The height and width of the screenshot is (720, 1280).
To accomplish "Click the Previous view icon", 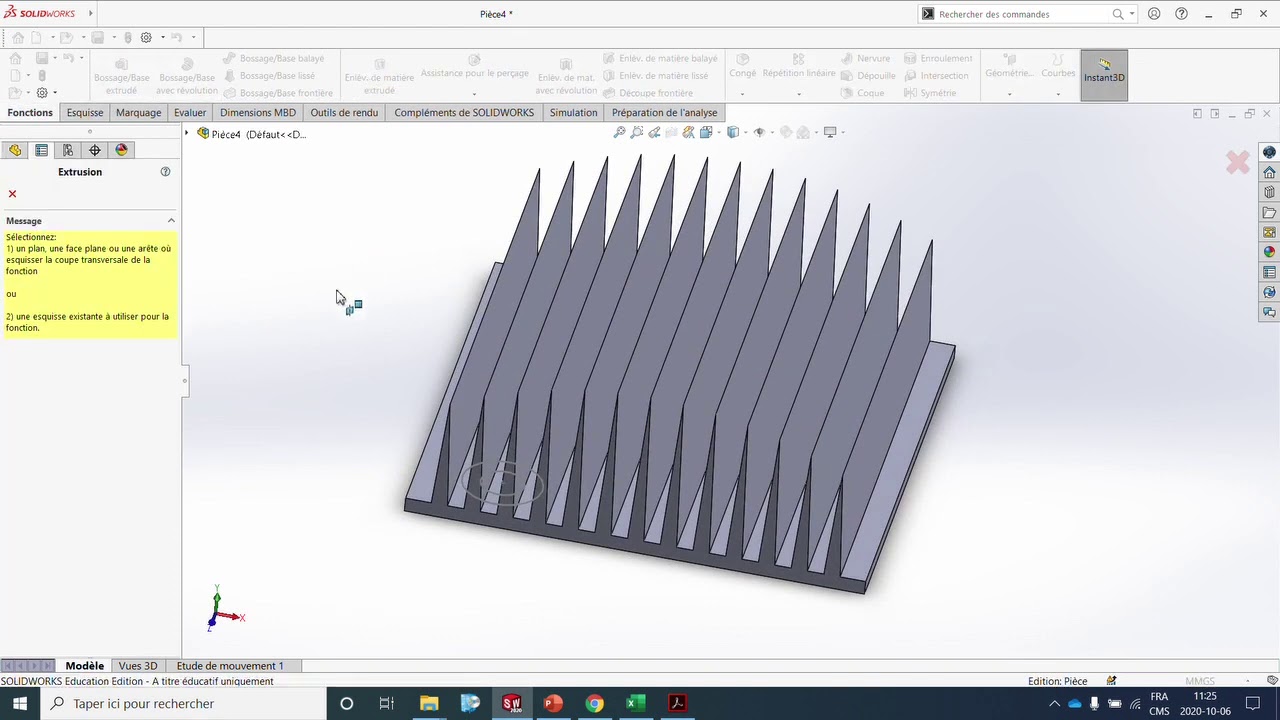I will point(654,132).
